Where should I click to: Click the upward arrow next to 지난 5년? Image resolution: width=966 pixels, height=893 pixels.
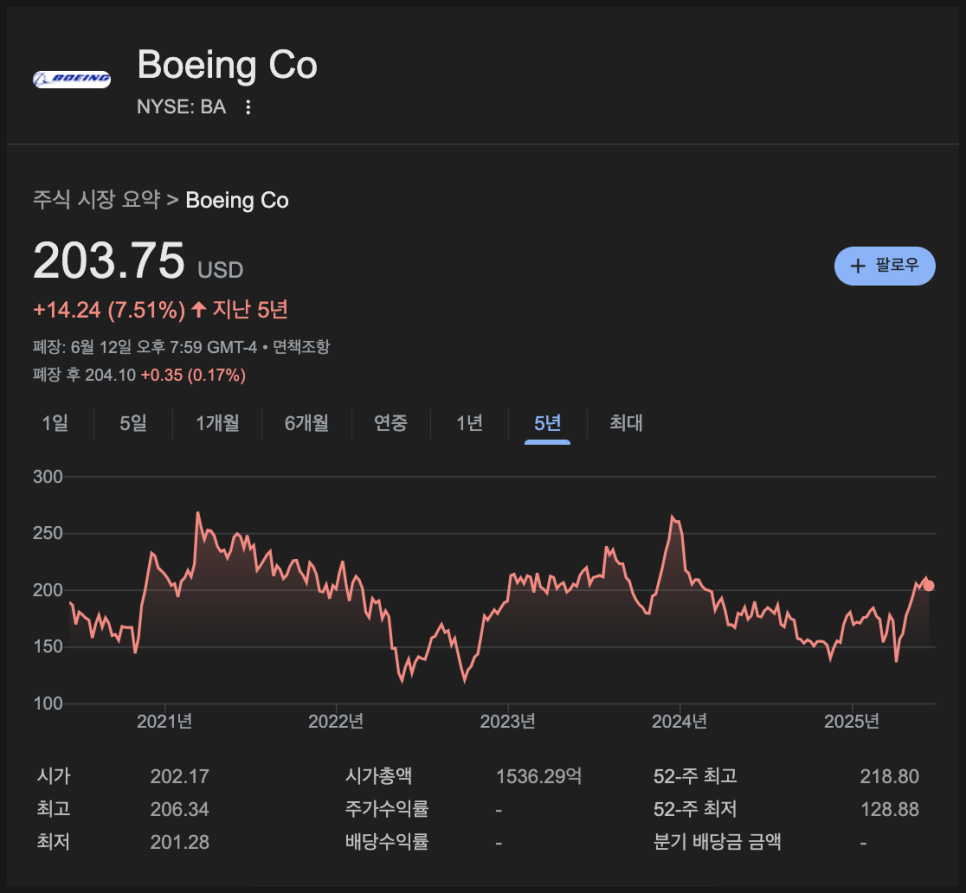click(x=198, y=309)
